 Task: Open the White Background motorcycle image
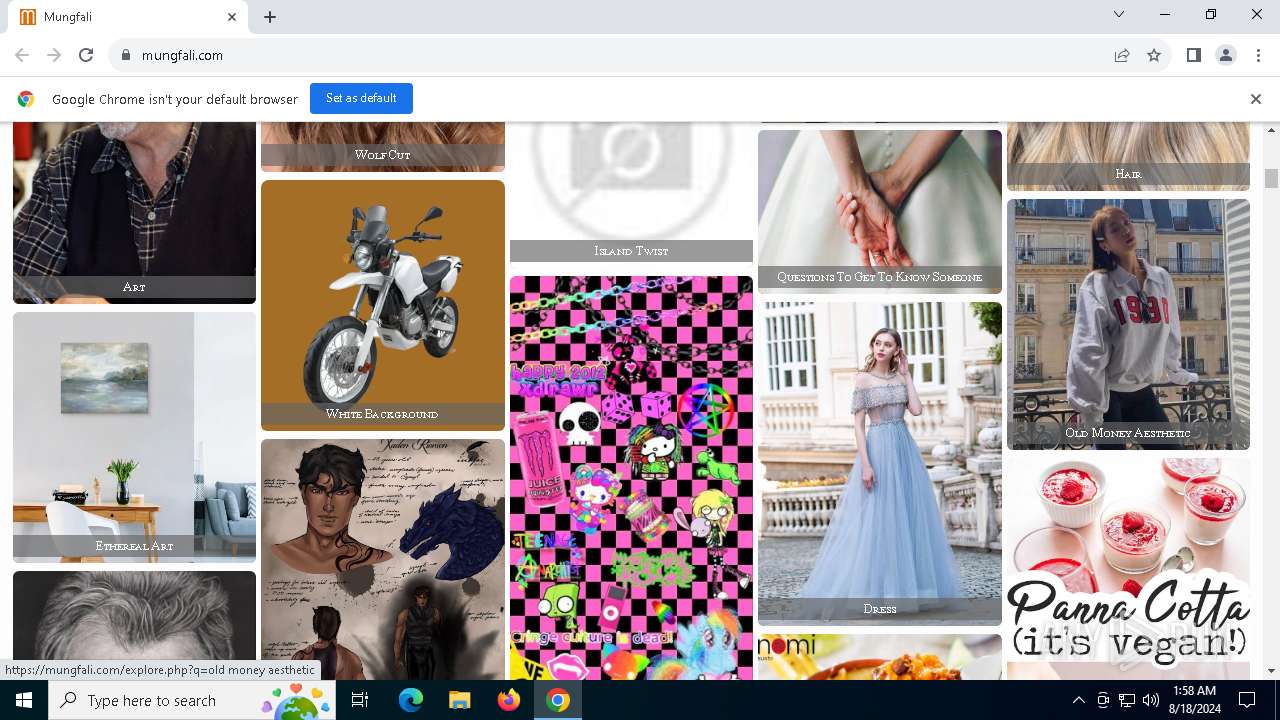(383, 304)
